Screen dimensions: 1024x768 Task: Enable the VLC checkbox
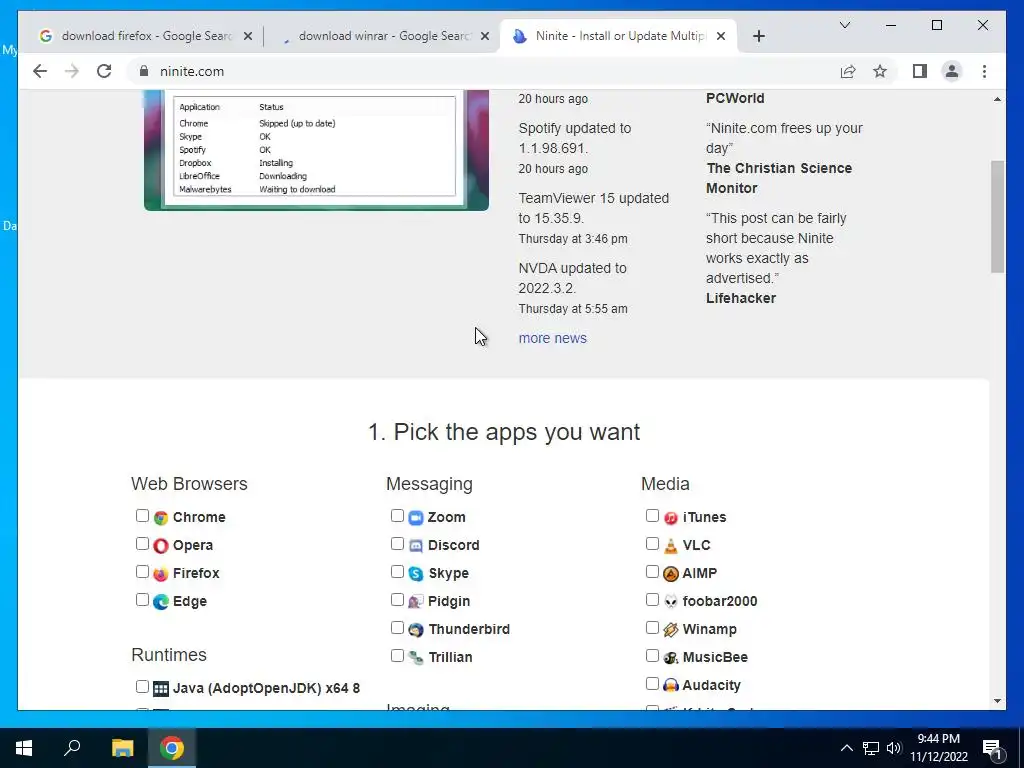tap(652, 544)
